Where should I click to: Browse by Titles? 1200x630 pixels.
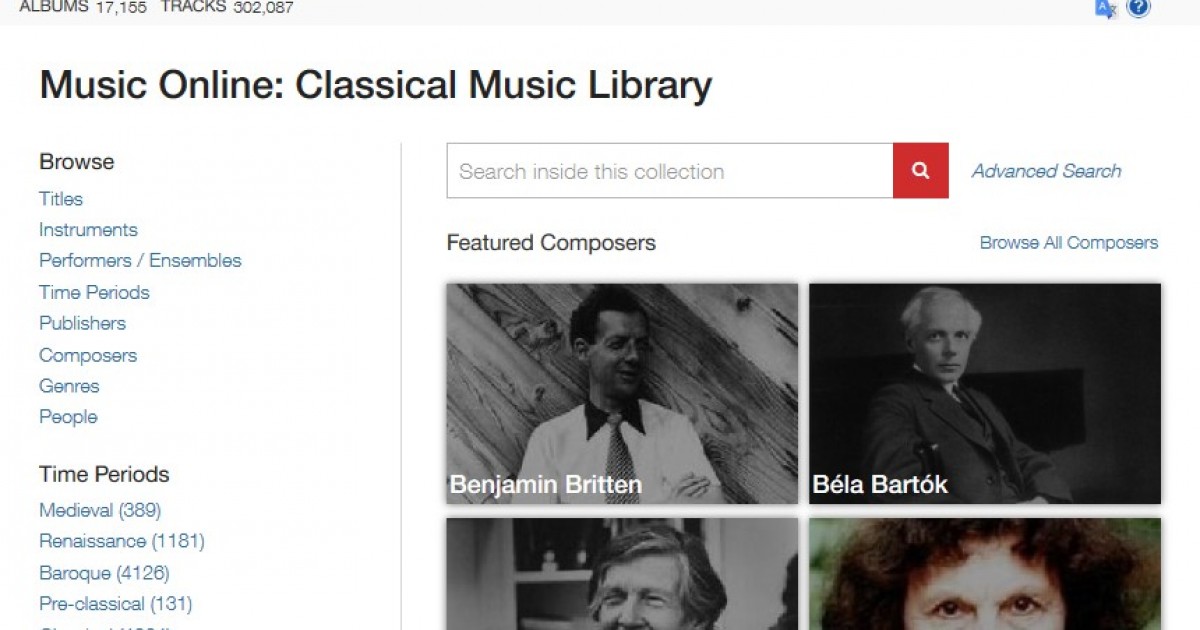[61, 199]
